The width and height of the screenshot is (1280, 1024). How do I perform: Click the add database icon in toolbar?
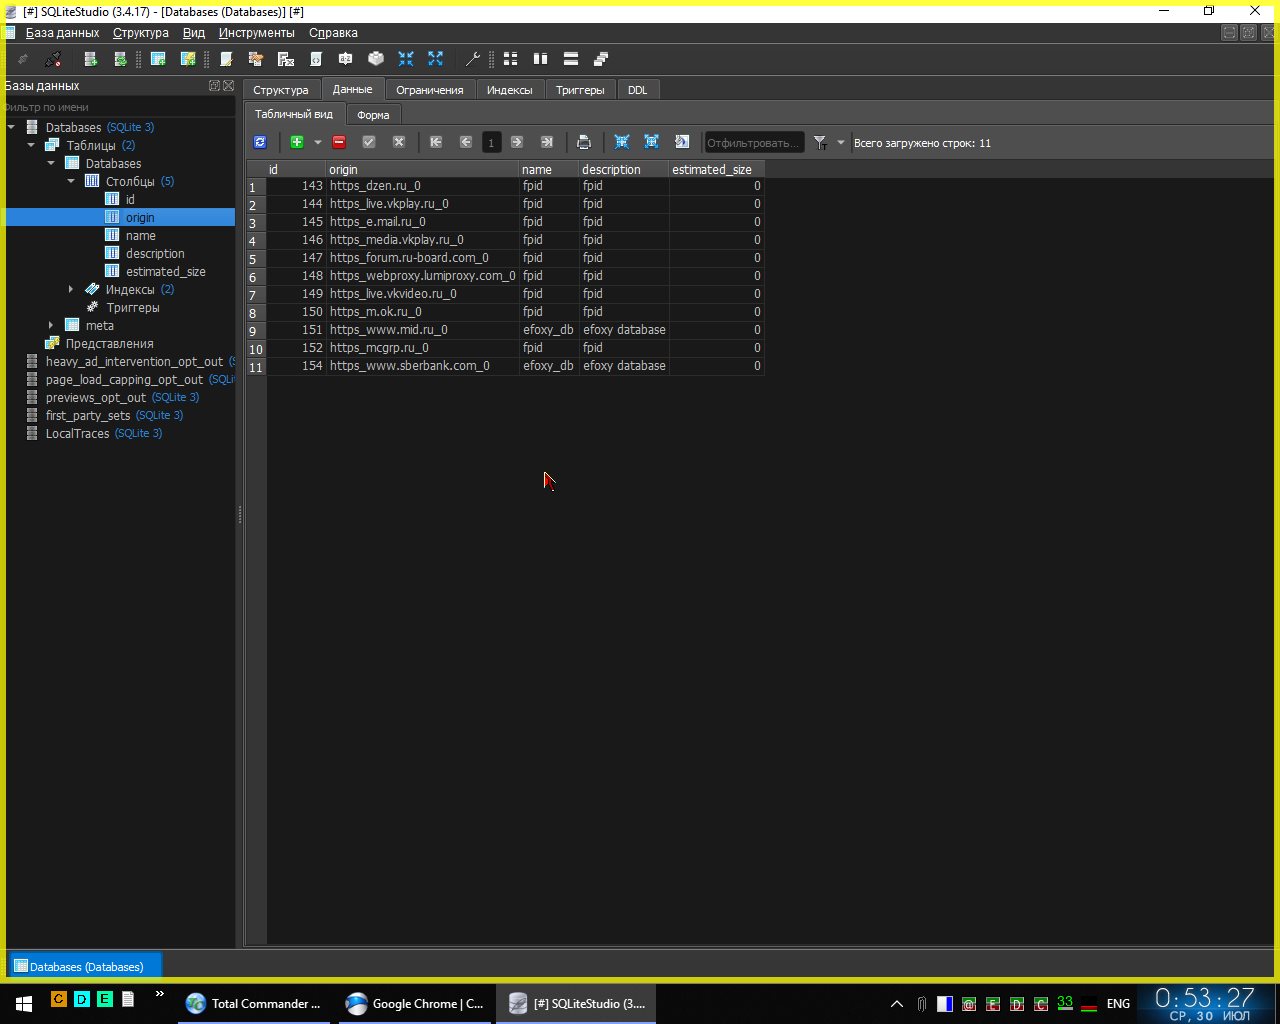(90, 59)
